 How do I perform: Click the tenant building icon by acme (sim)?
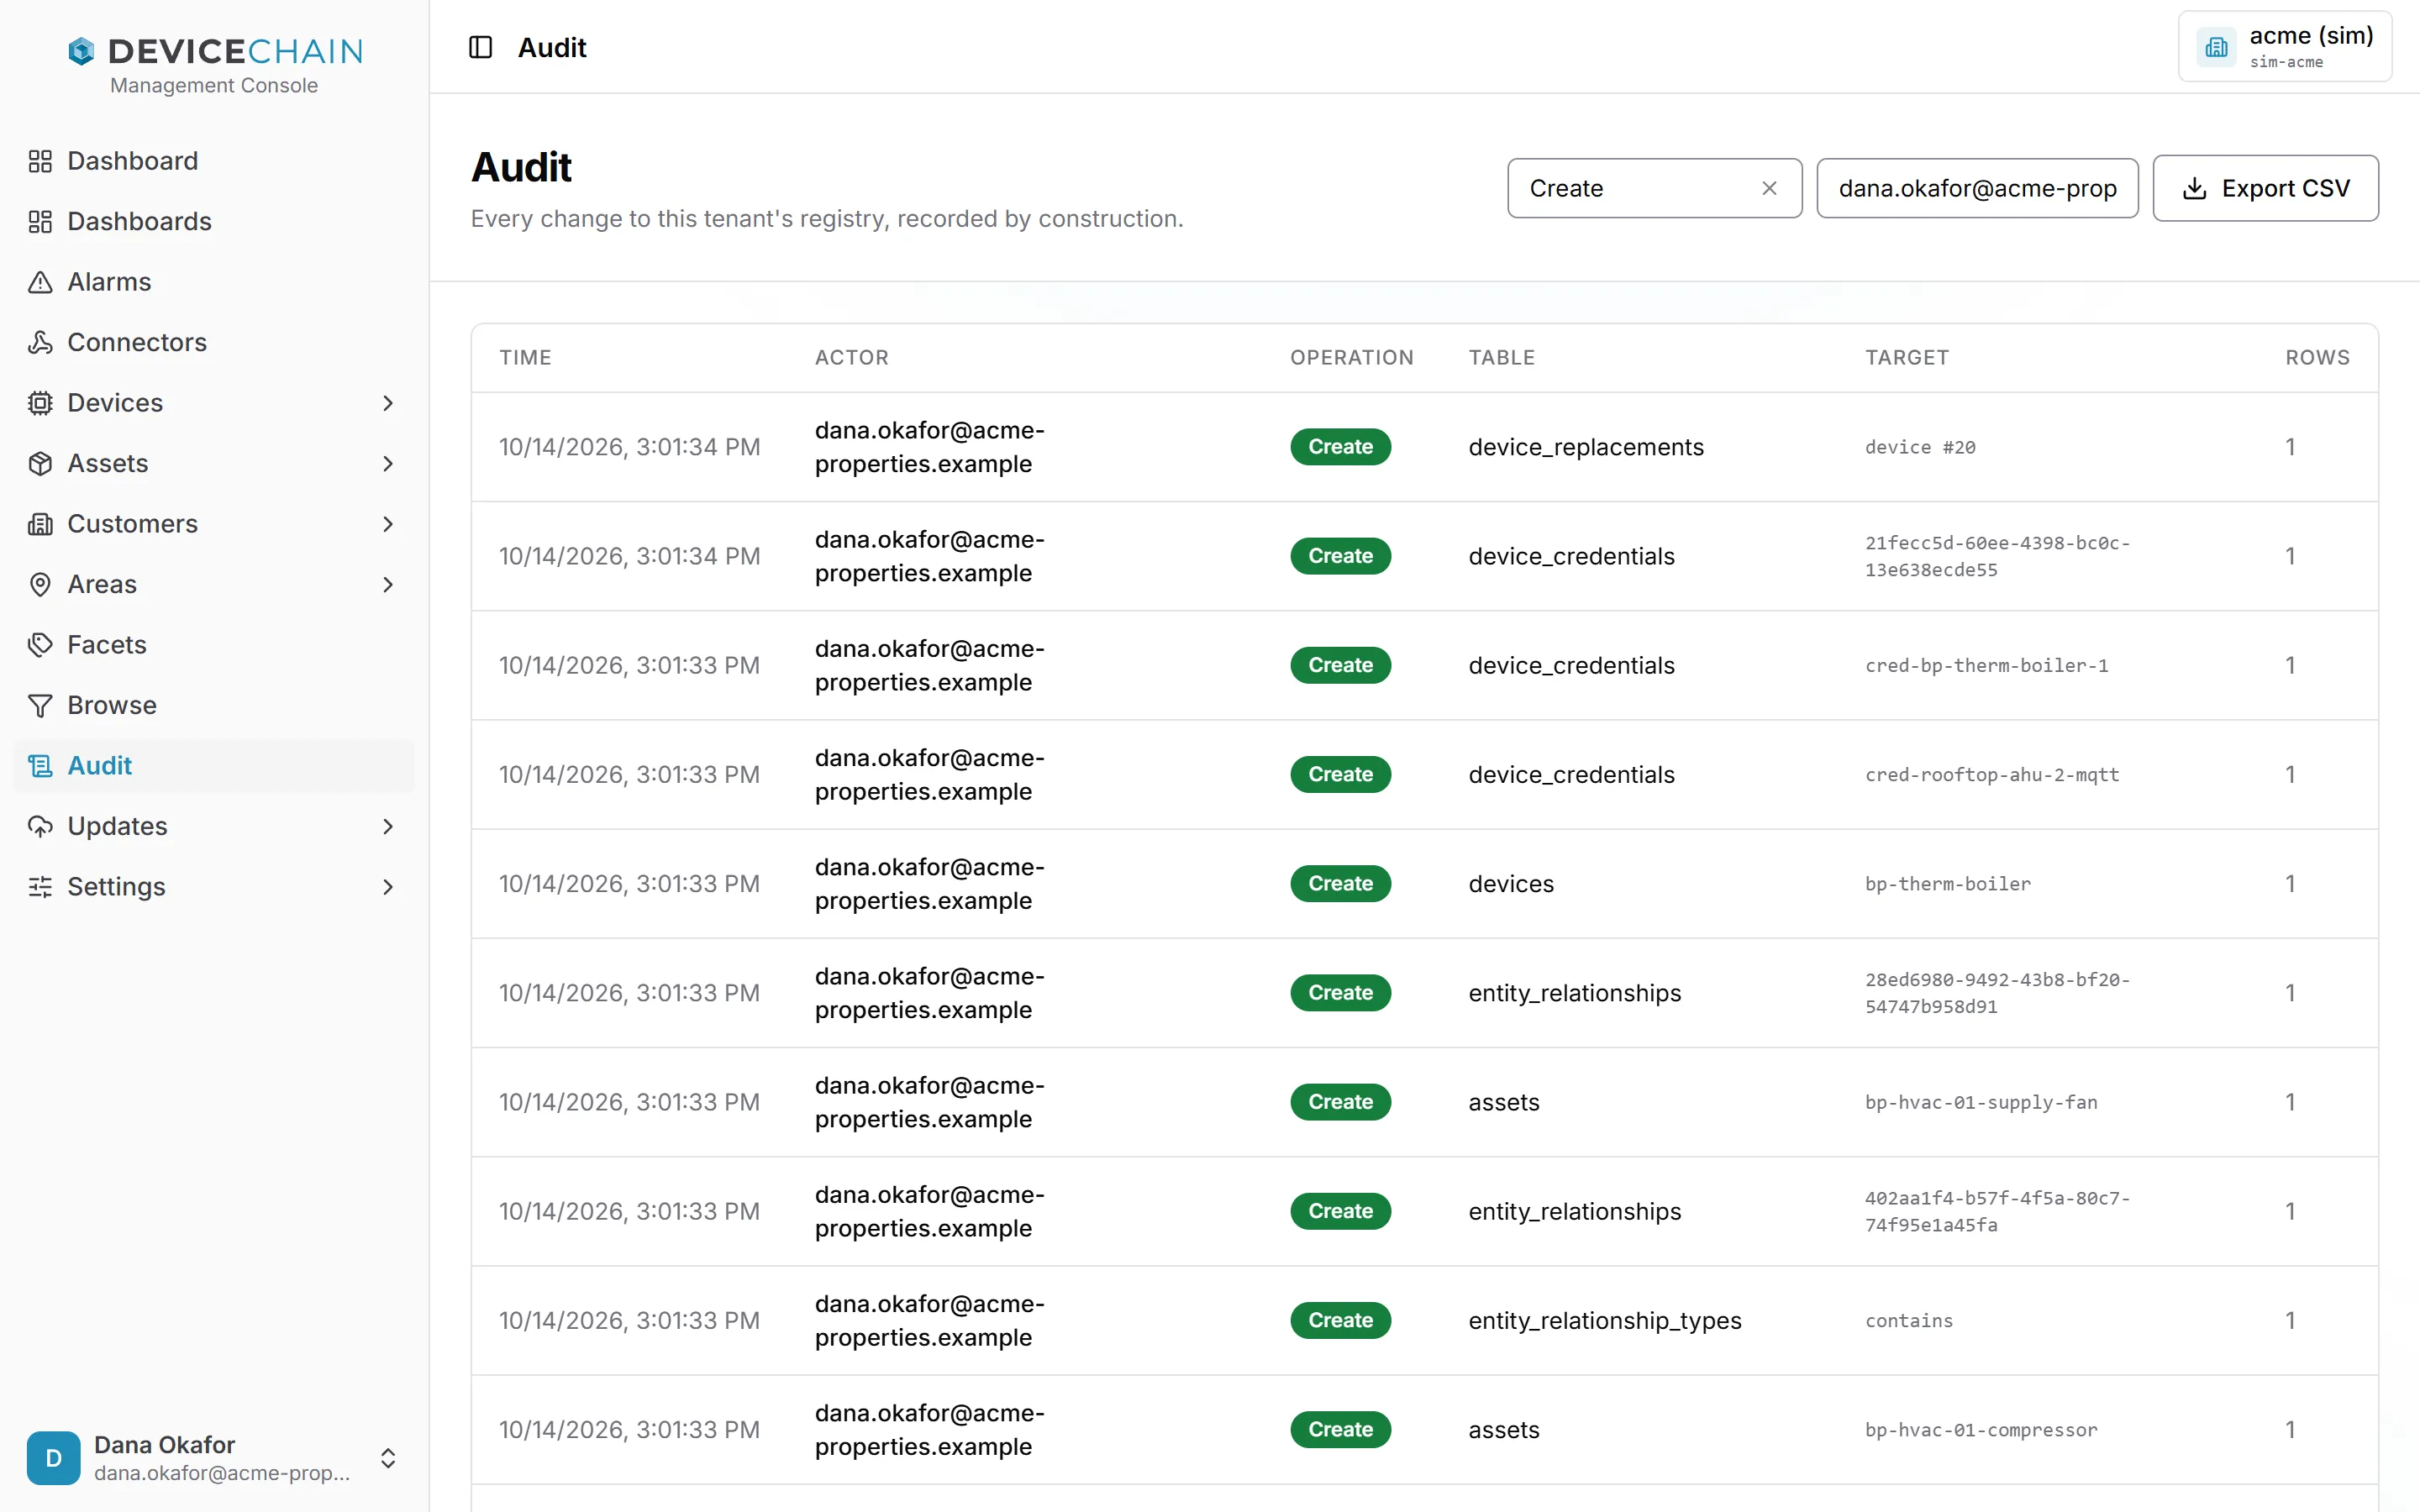[2217, 47]
